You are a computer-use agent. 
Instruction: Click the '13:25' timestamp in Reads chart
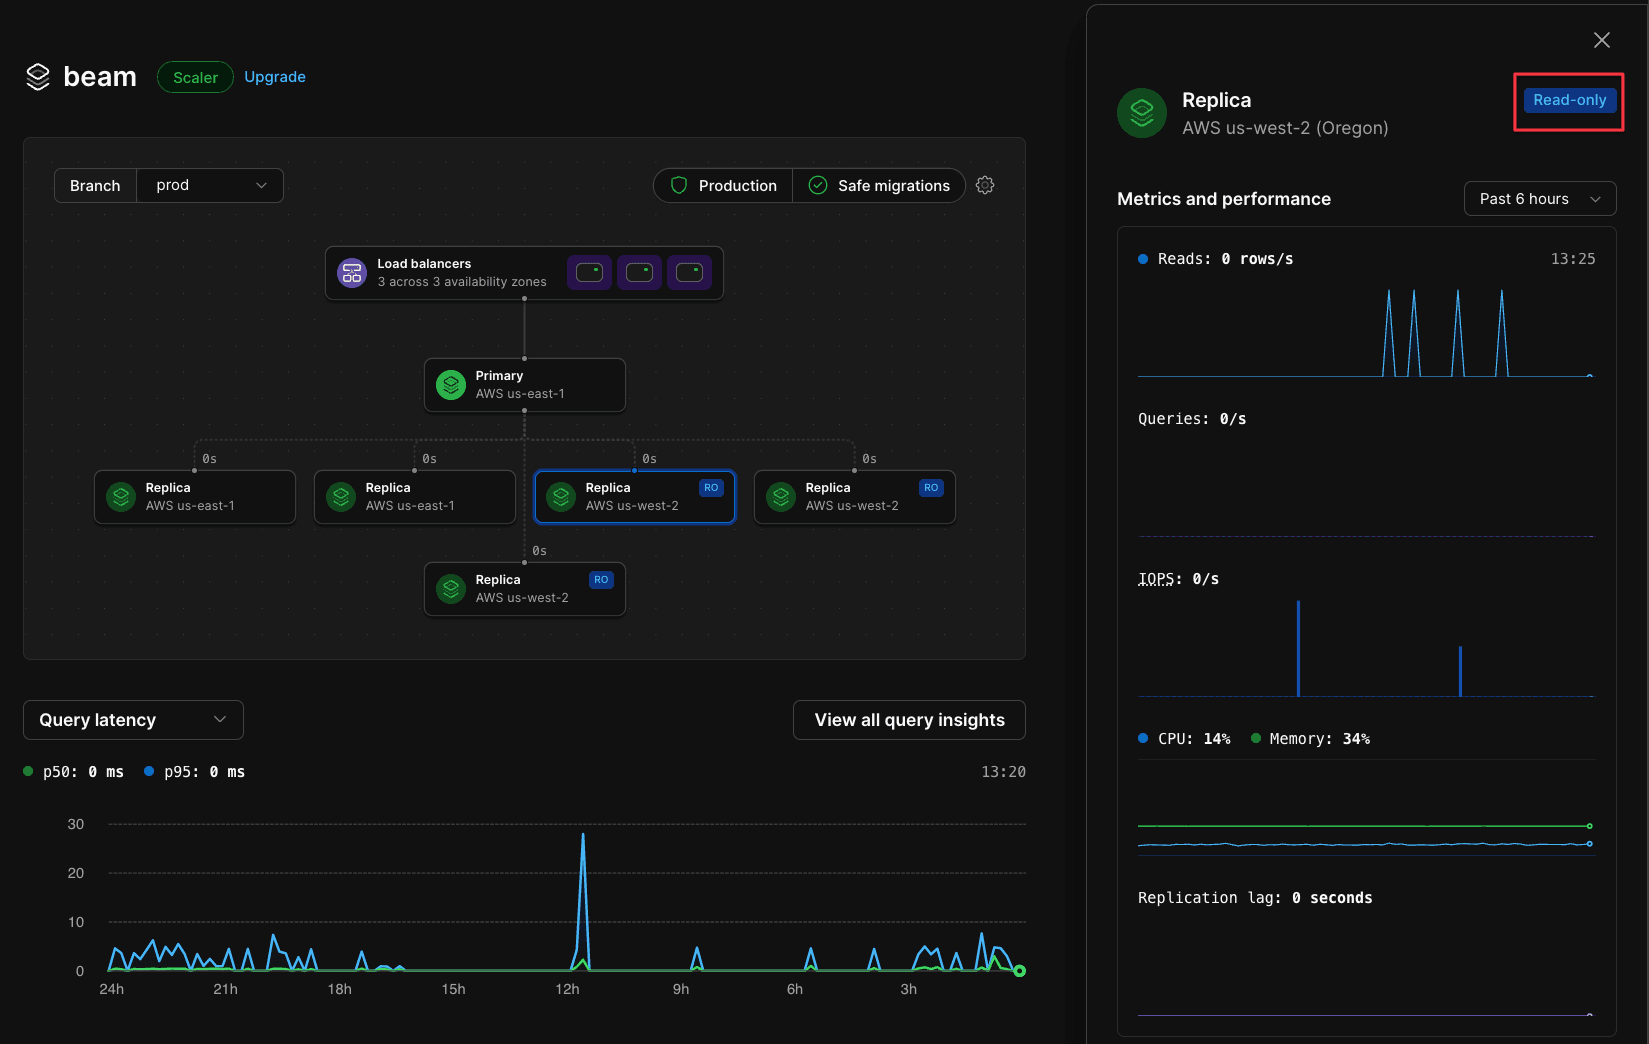tap(1573, 259)
